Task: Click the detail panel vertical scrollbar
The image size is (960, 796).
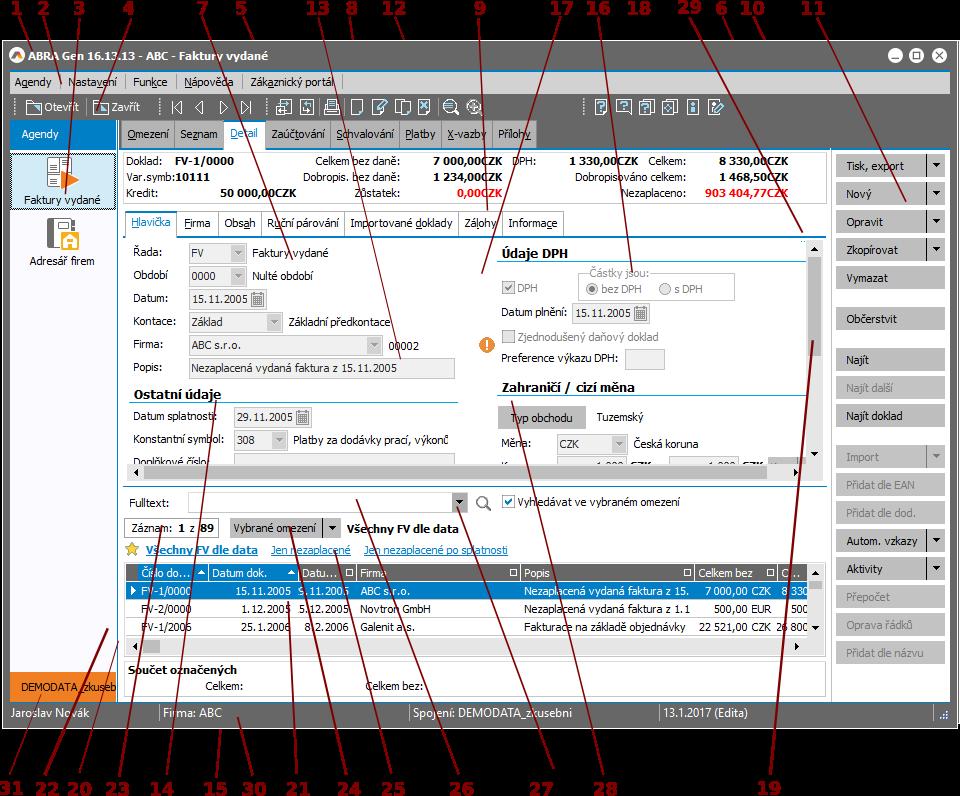Action: pos(814,351)
